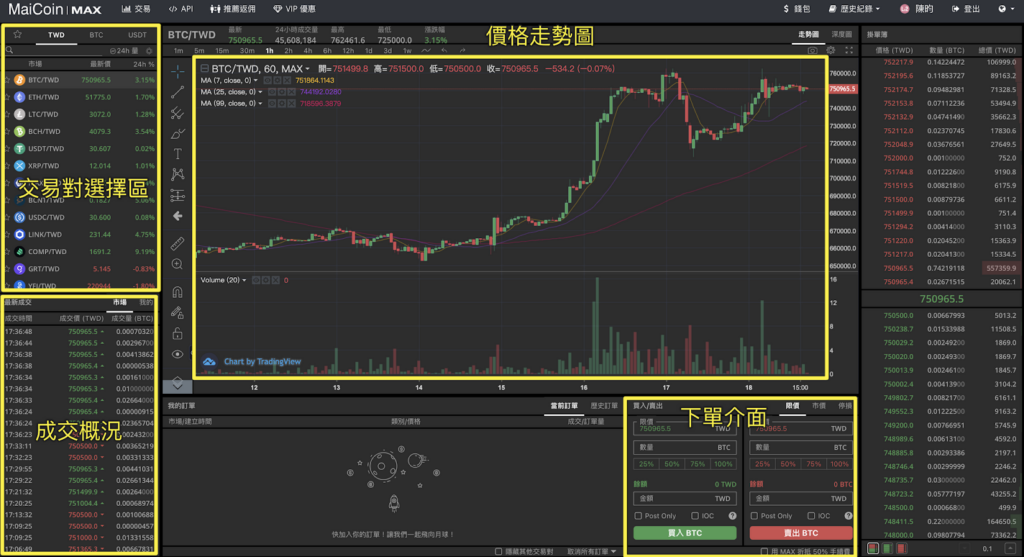Increase order book price grouping arrow
The image size is (1024, 557).
[1010, 549]
